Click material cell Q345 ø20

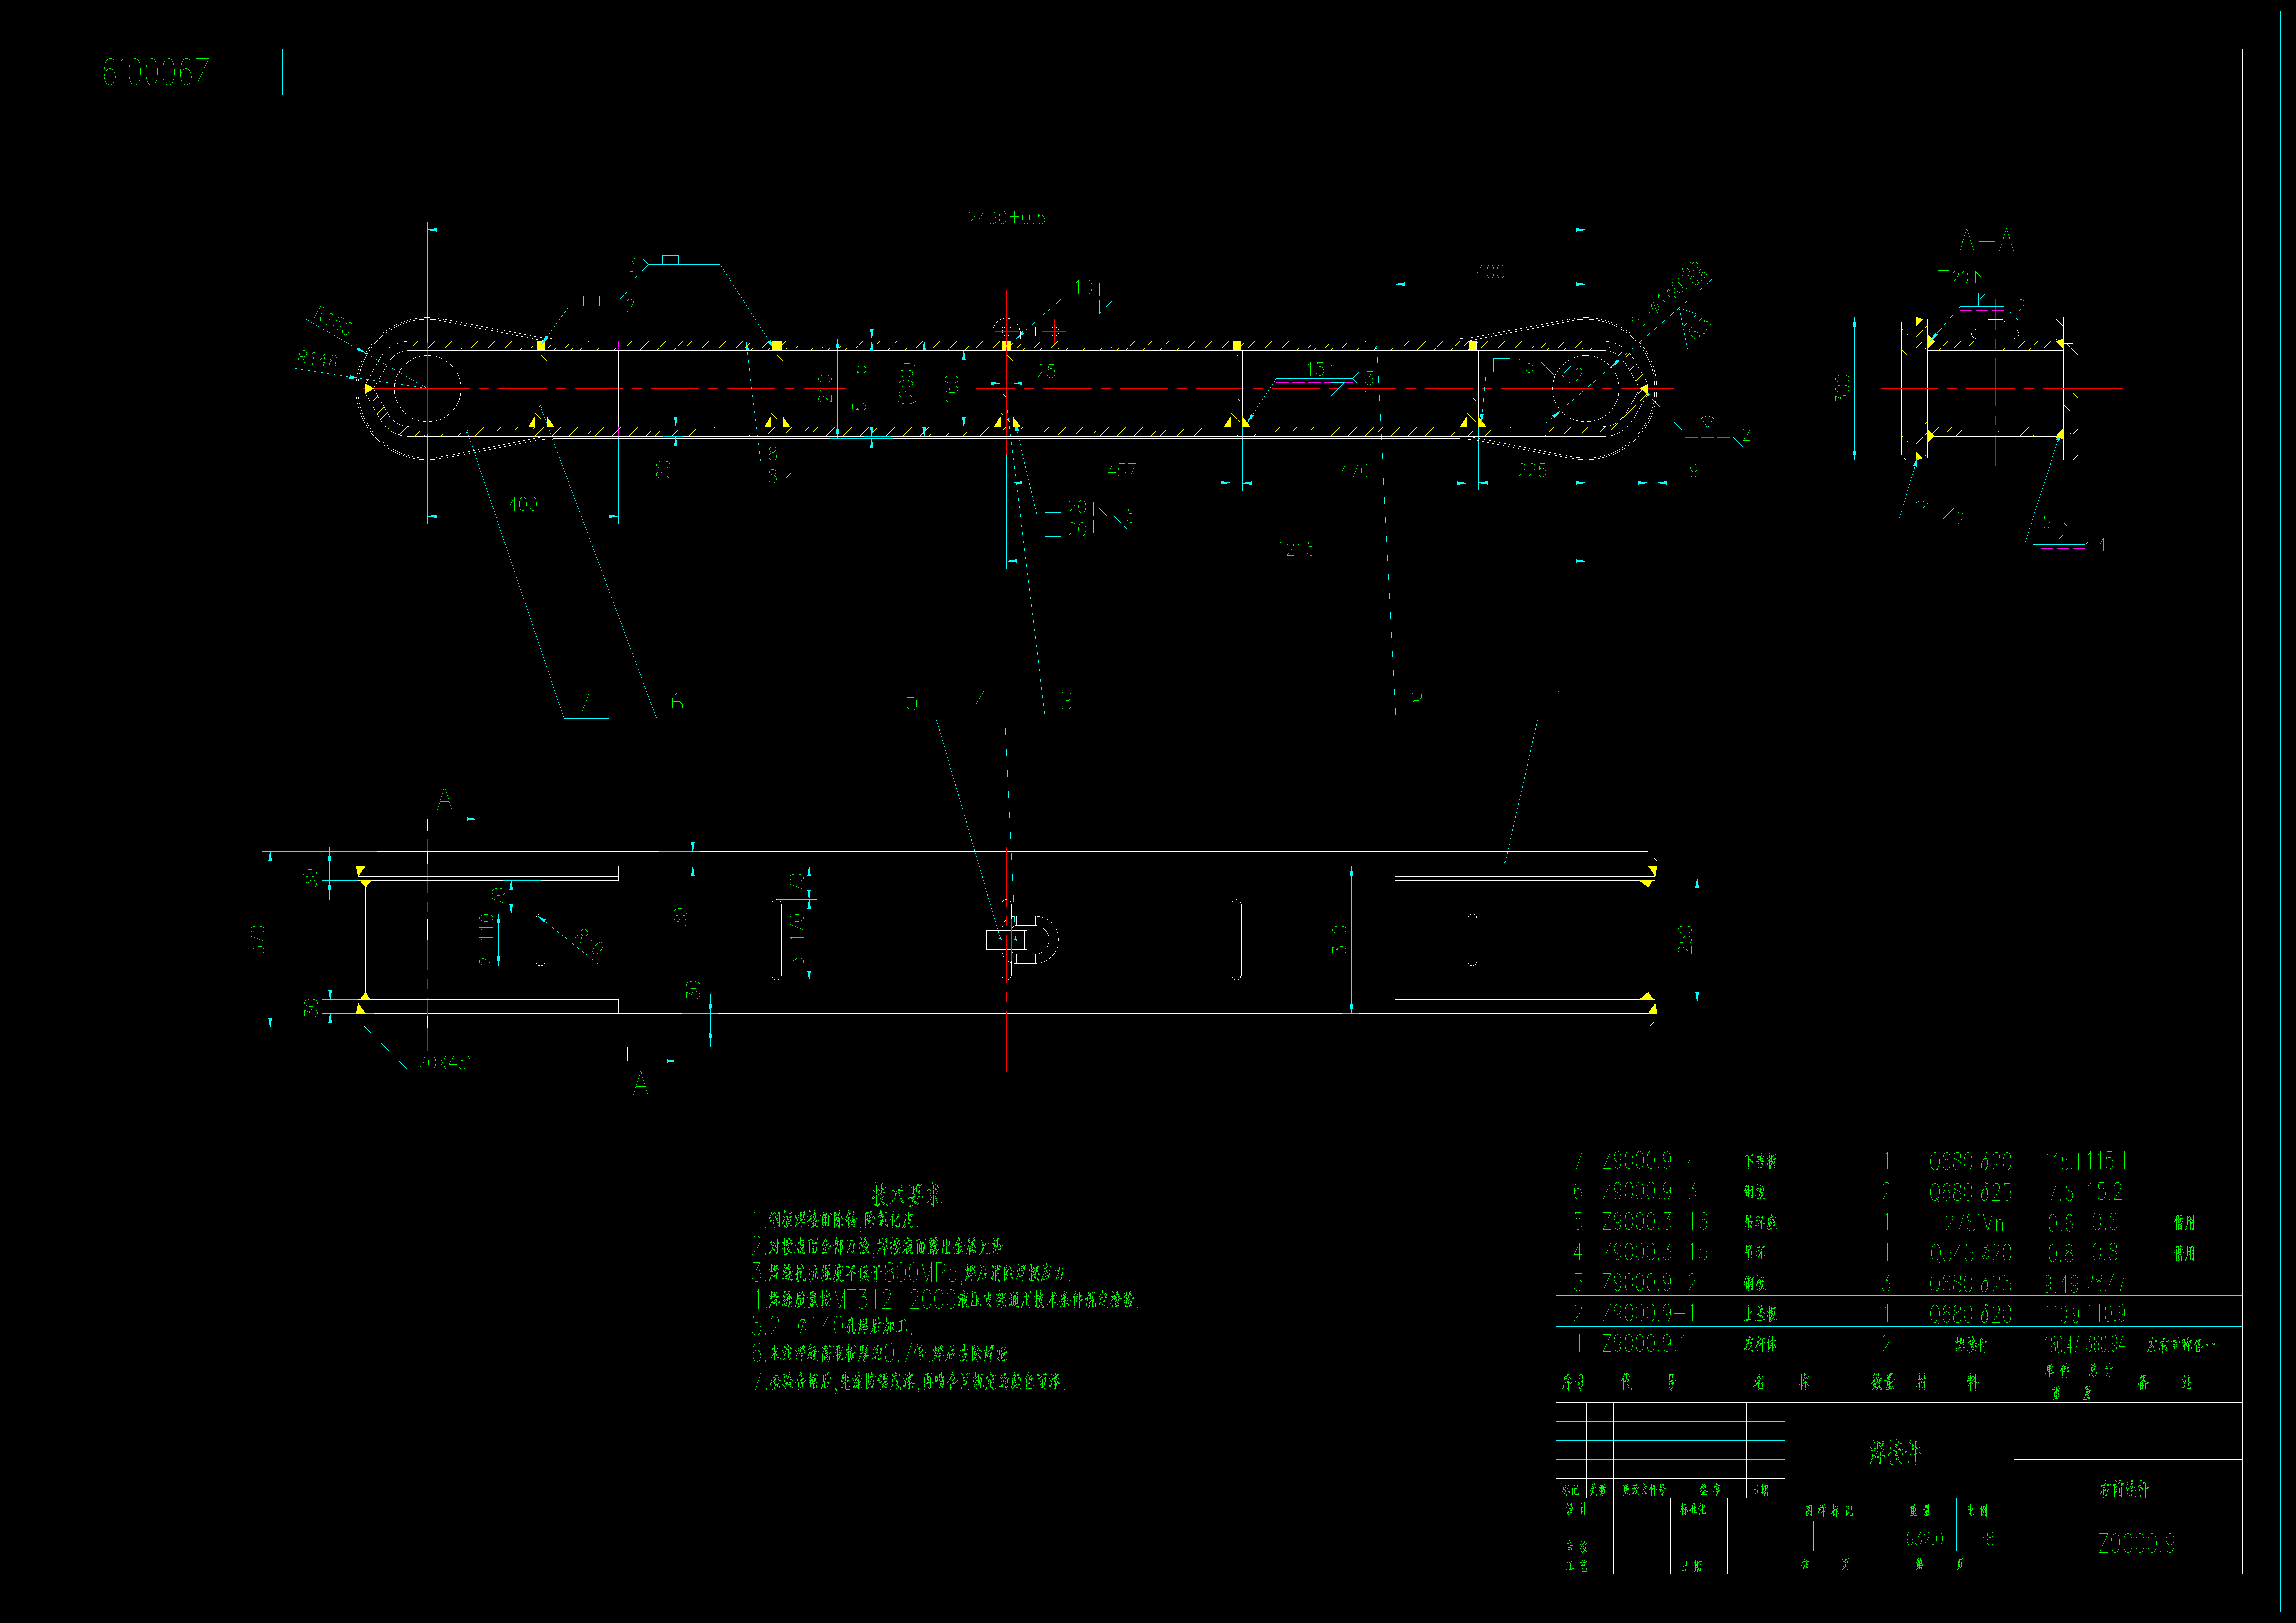click(1971, 1253)
